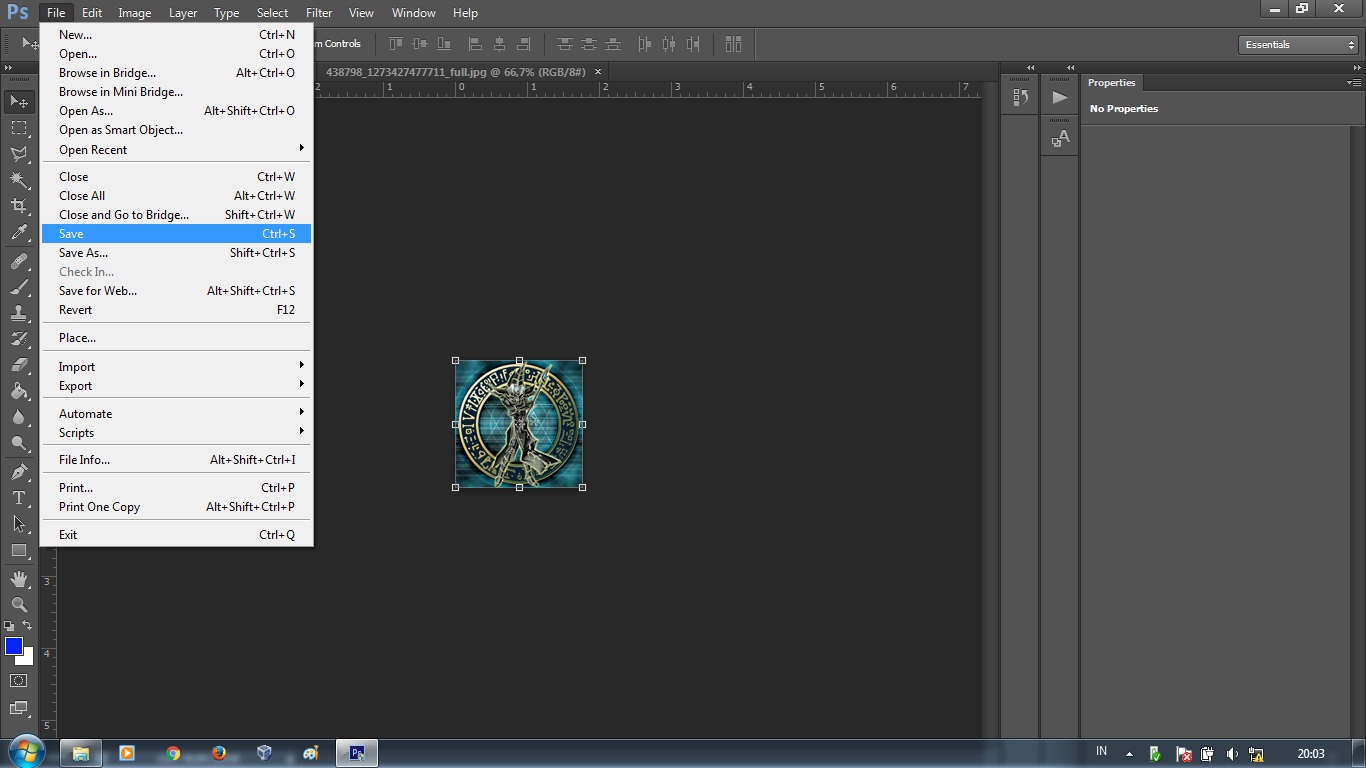Select the Magic Wand tool
Image resolution: width=1366 pixels, height=768 pixels.
click(x=19, y=180)
